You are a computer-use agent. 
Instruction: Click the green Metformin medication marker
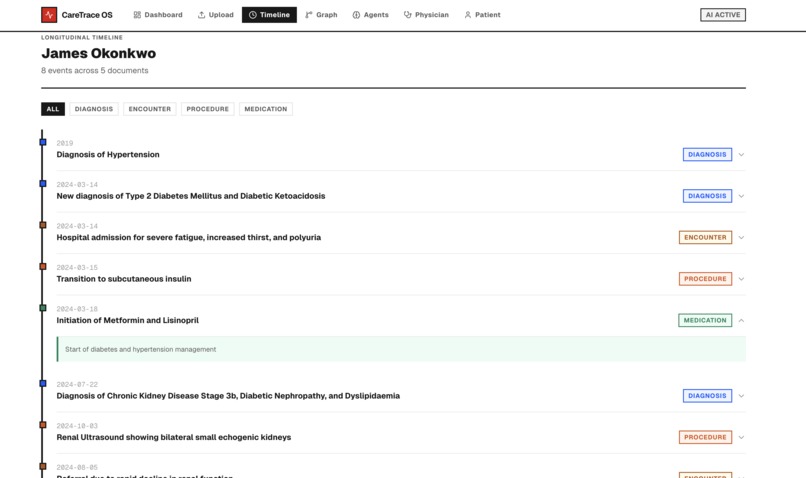pyautogui.click(x=43, y=308)
